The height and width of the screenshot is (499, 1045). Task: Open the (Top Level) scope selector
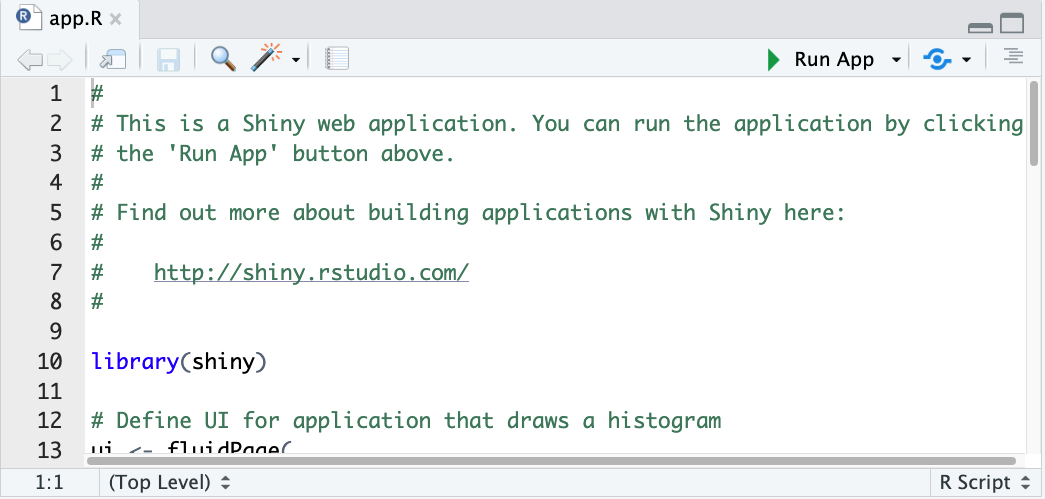click(169, 482)
